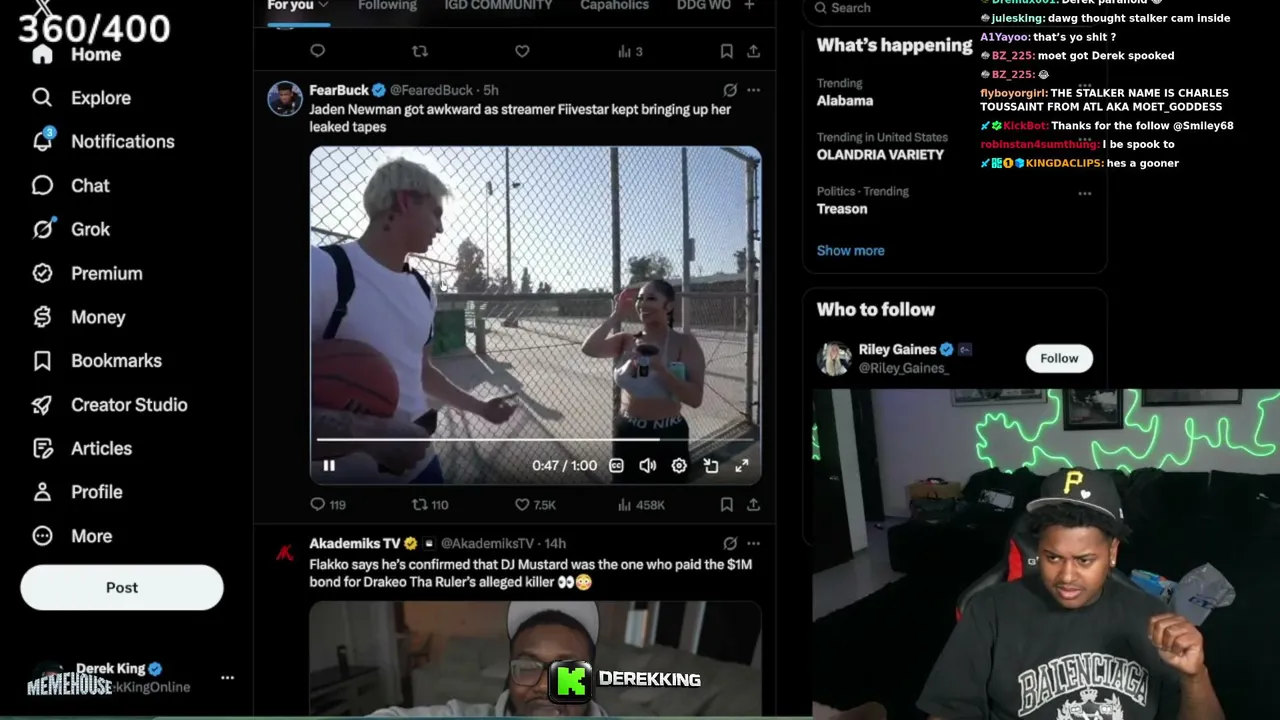Click Show more under trends
1280x720 pixels.
[x=850, y=251]
